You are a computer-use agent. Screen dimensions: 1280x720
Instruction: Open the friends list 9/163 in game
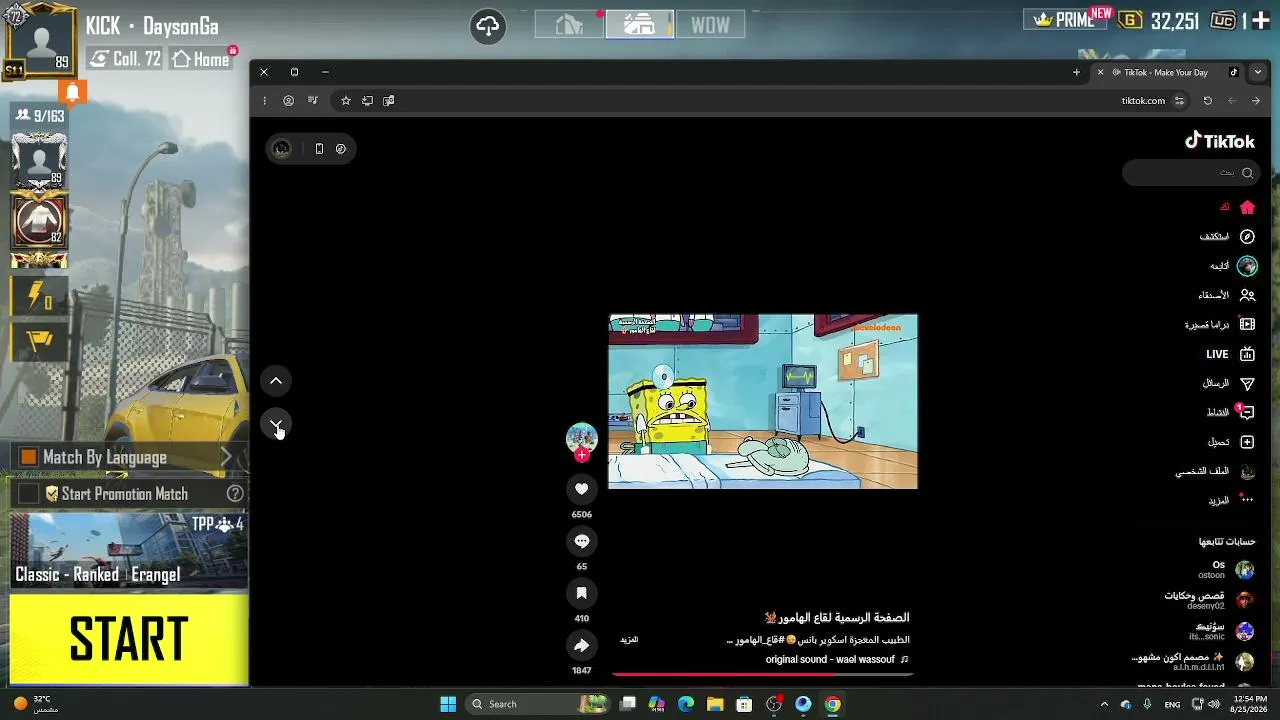click(40, 116)
